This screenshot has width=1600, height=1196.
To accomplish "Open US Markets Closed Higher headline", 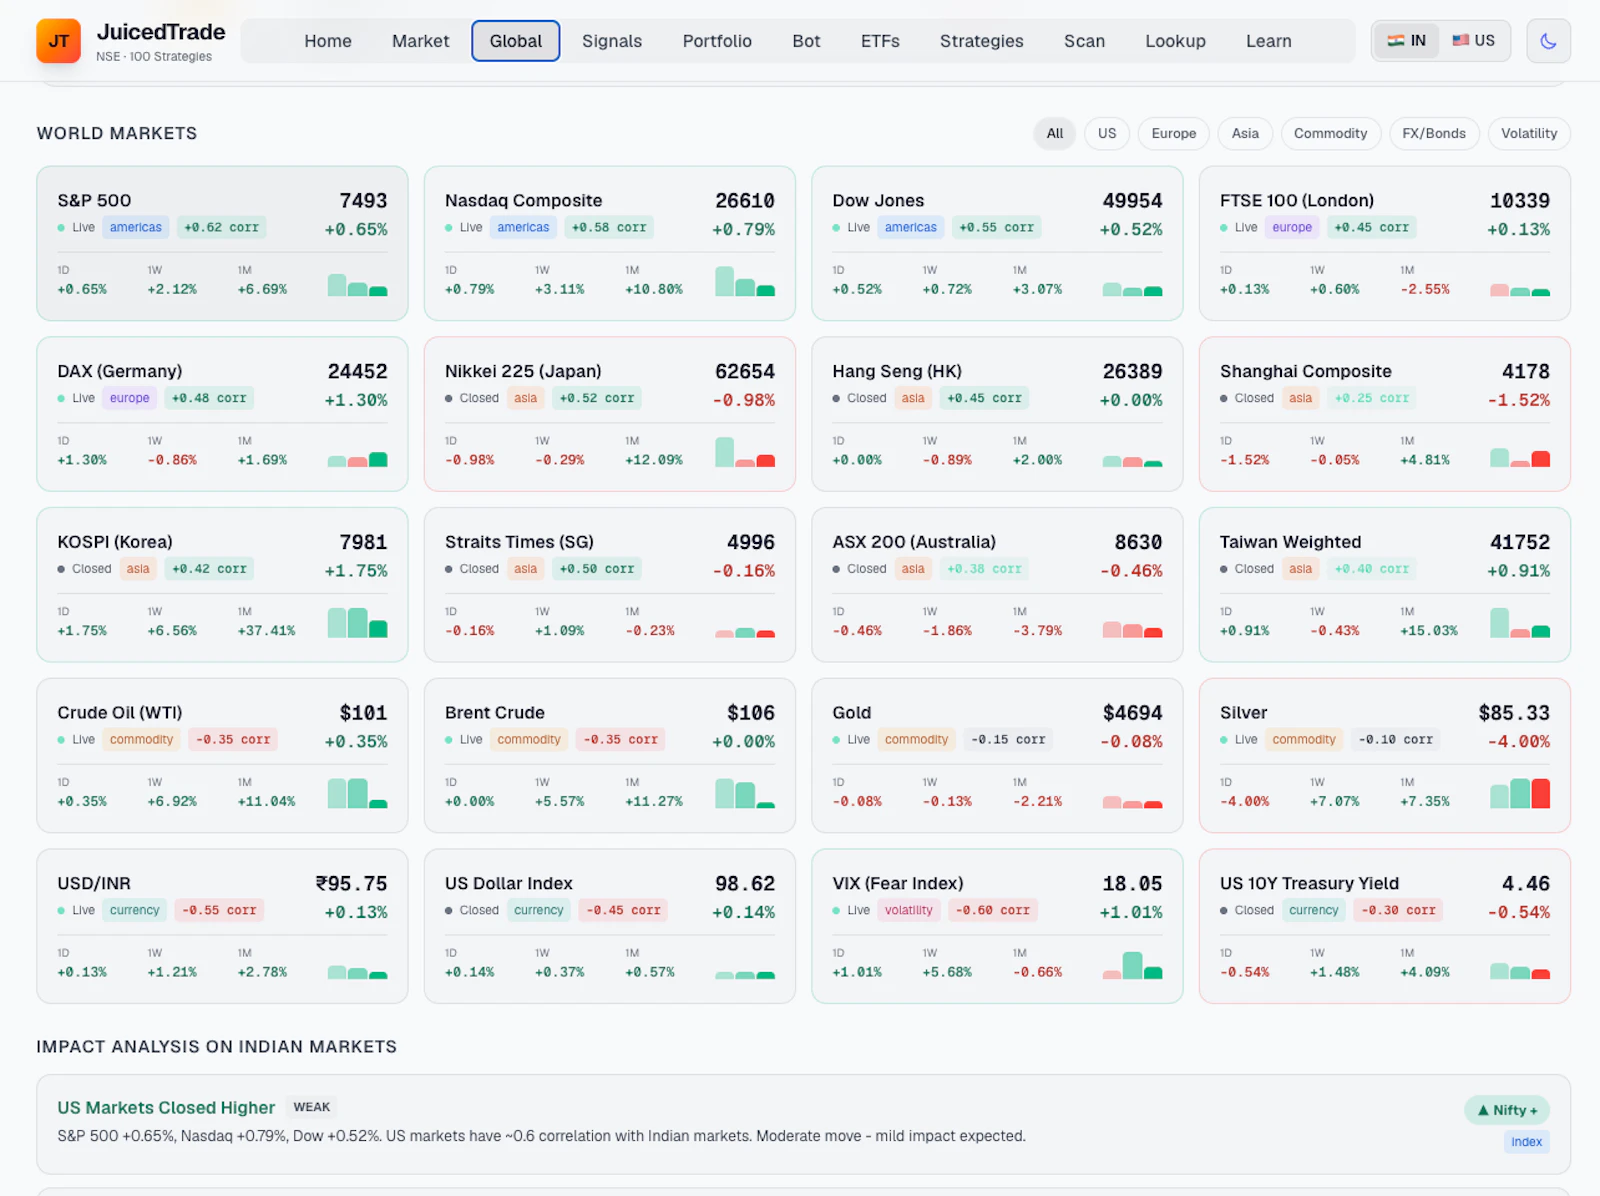I will [x=166, y=1108].
